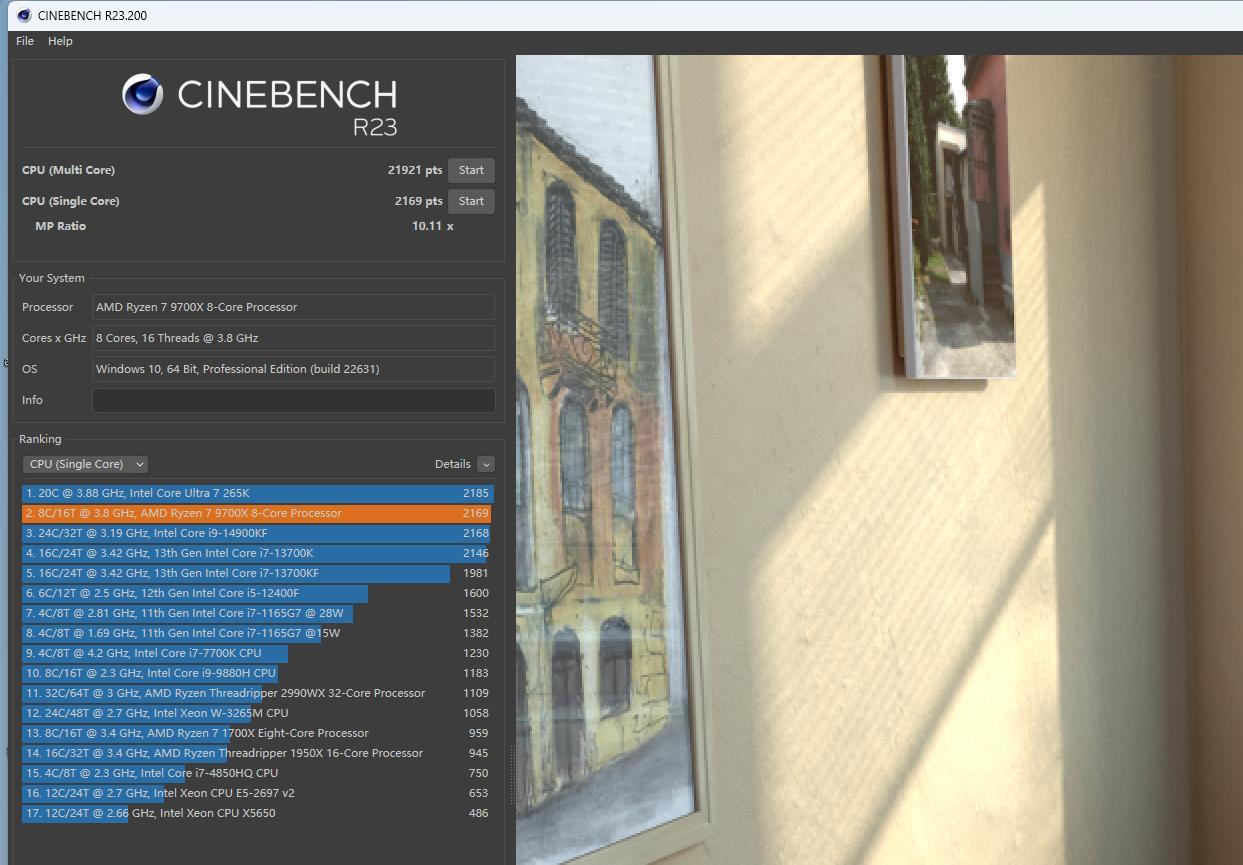
Task: Start the CPU (Single Core) benchmark
Action: click(x=471, y=201)
